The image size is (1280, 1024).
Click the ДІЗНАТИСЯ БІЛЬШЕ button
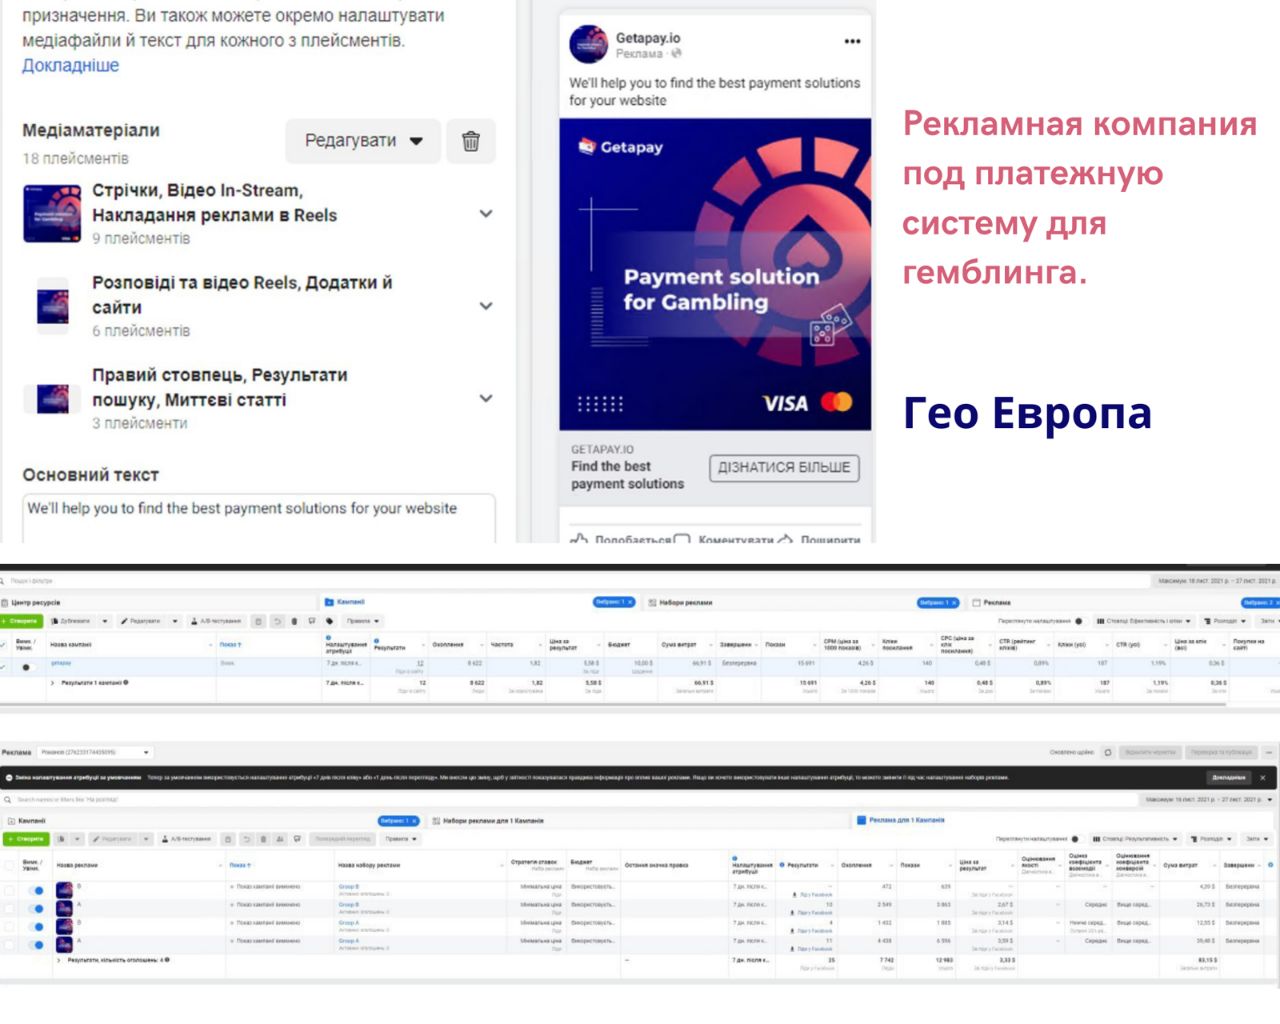pyautogui.click(x=784, y=467)
